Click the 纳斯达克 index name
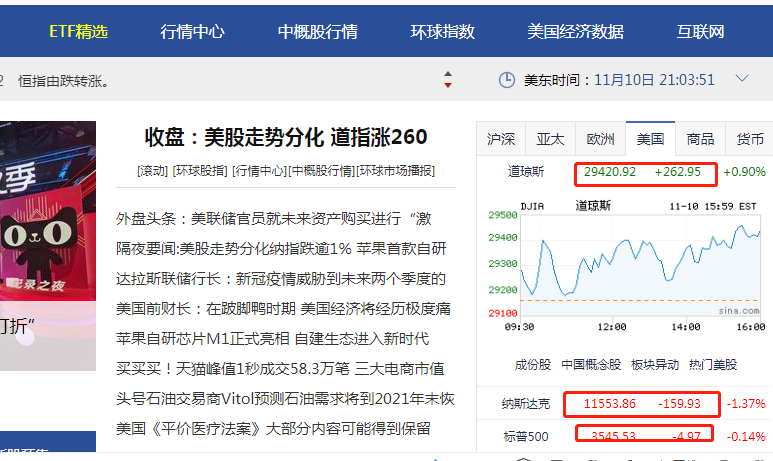The width and height of the screenshot is (773, 461). 526,404
